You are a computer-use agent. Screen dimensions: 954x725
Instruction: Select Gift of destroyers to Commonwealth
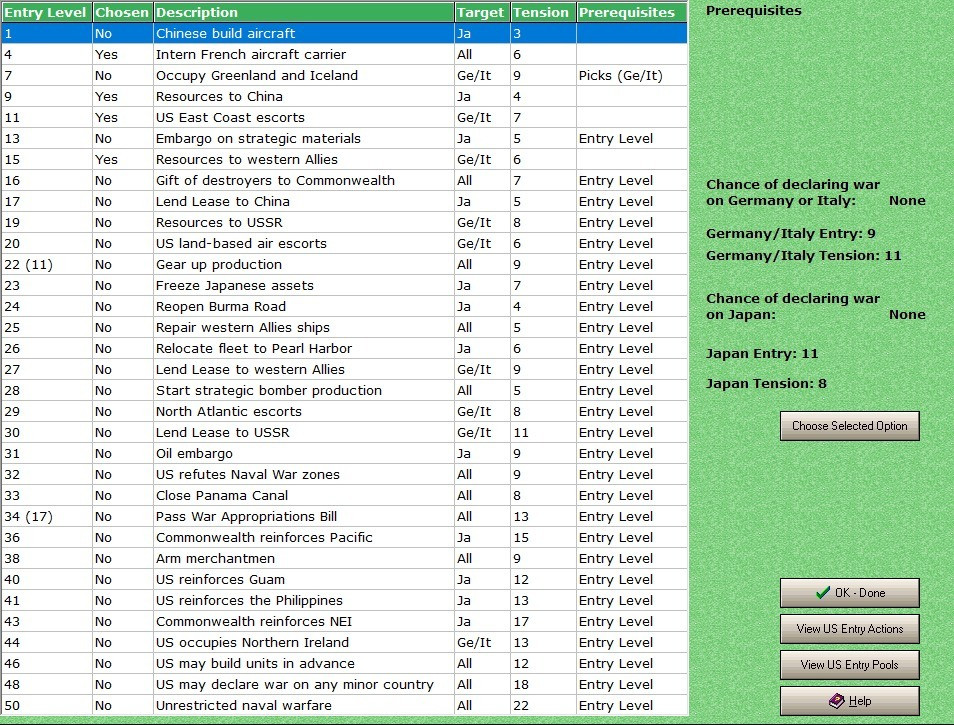point(344,181)
